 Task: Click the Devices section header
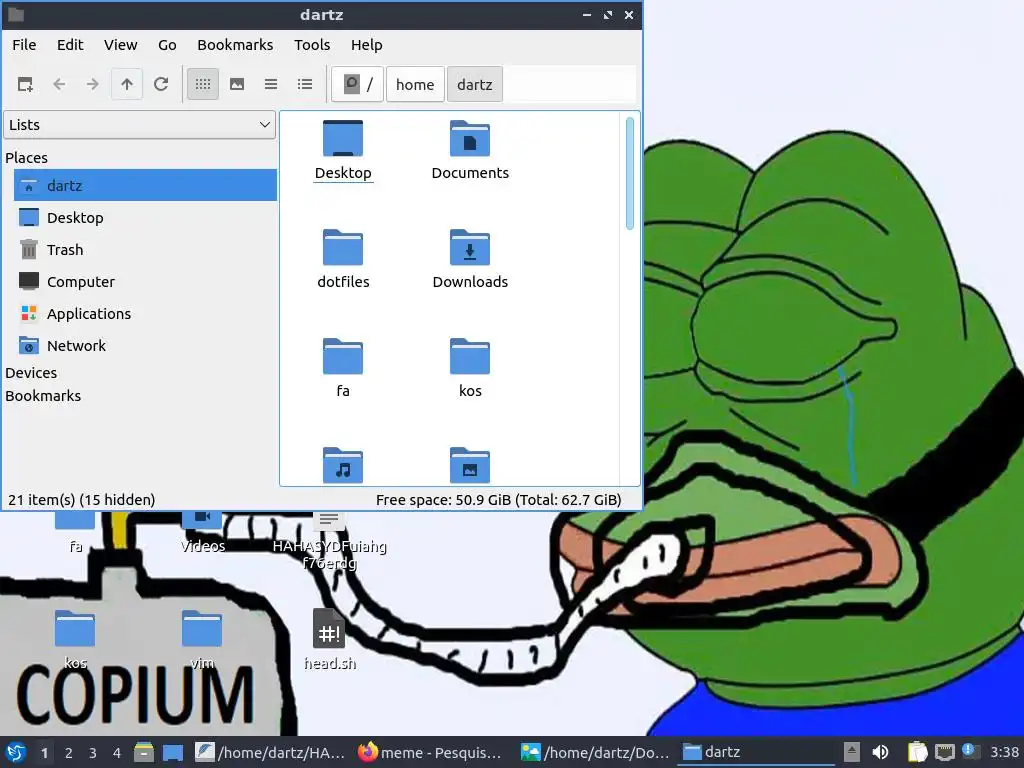point(31,373)
